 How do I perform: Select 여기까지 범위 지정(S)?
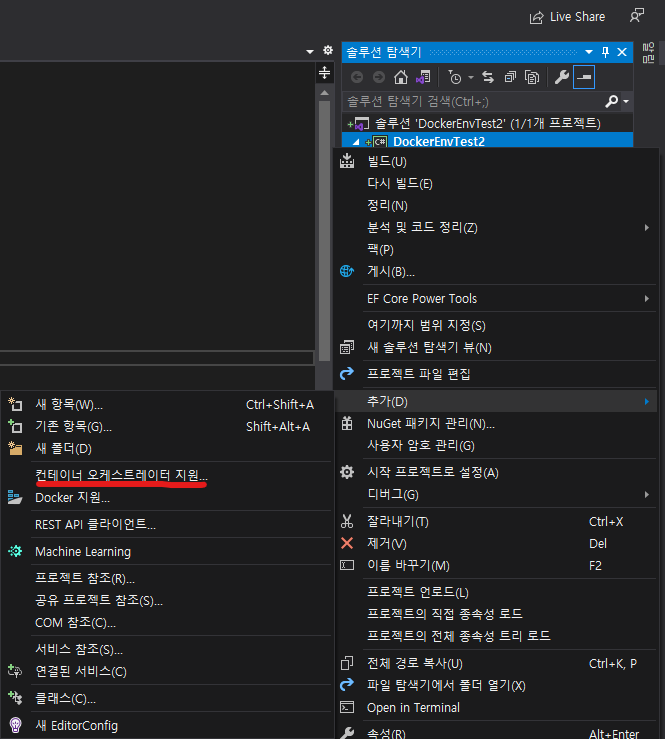point(495,325)
